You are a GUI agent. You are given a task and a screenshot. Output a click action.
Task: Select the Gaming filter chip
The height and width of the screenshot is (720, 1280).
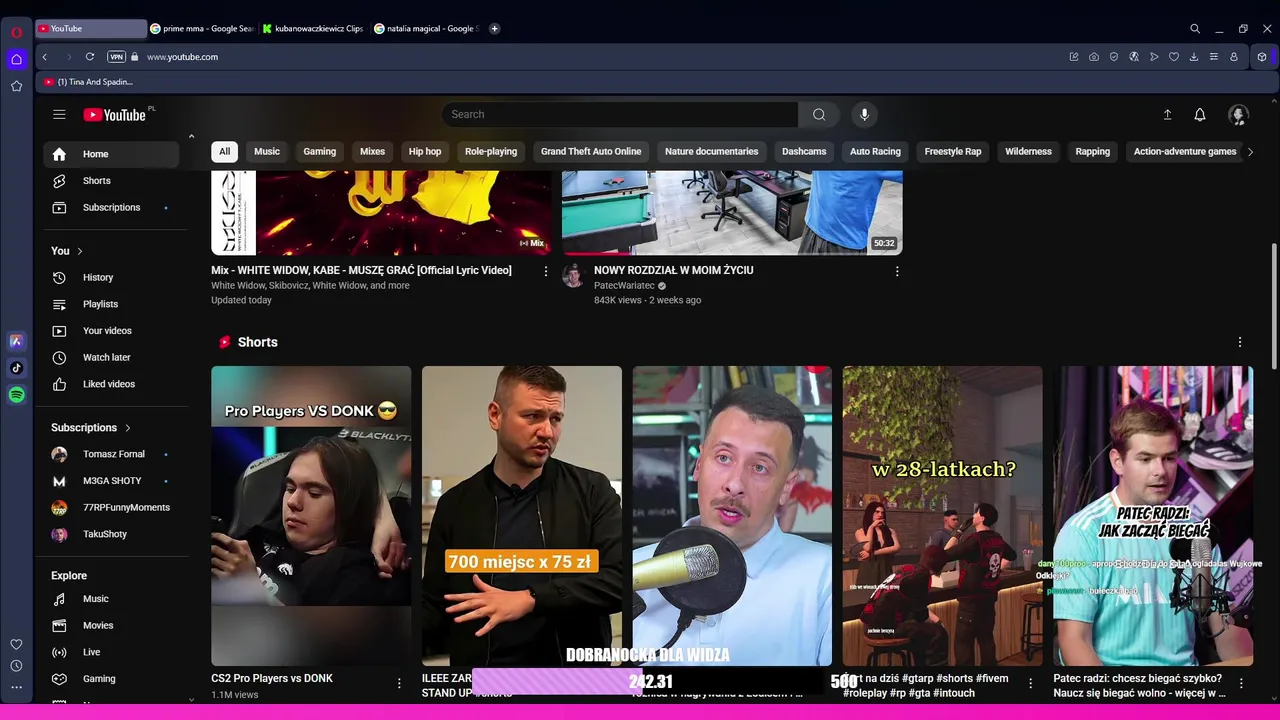click(320, 152)
